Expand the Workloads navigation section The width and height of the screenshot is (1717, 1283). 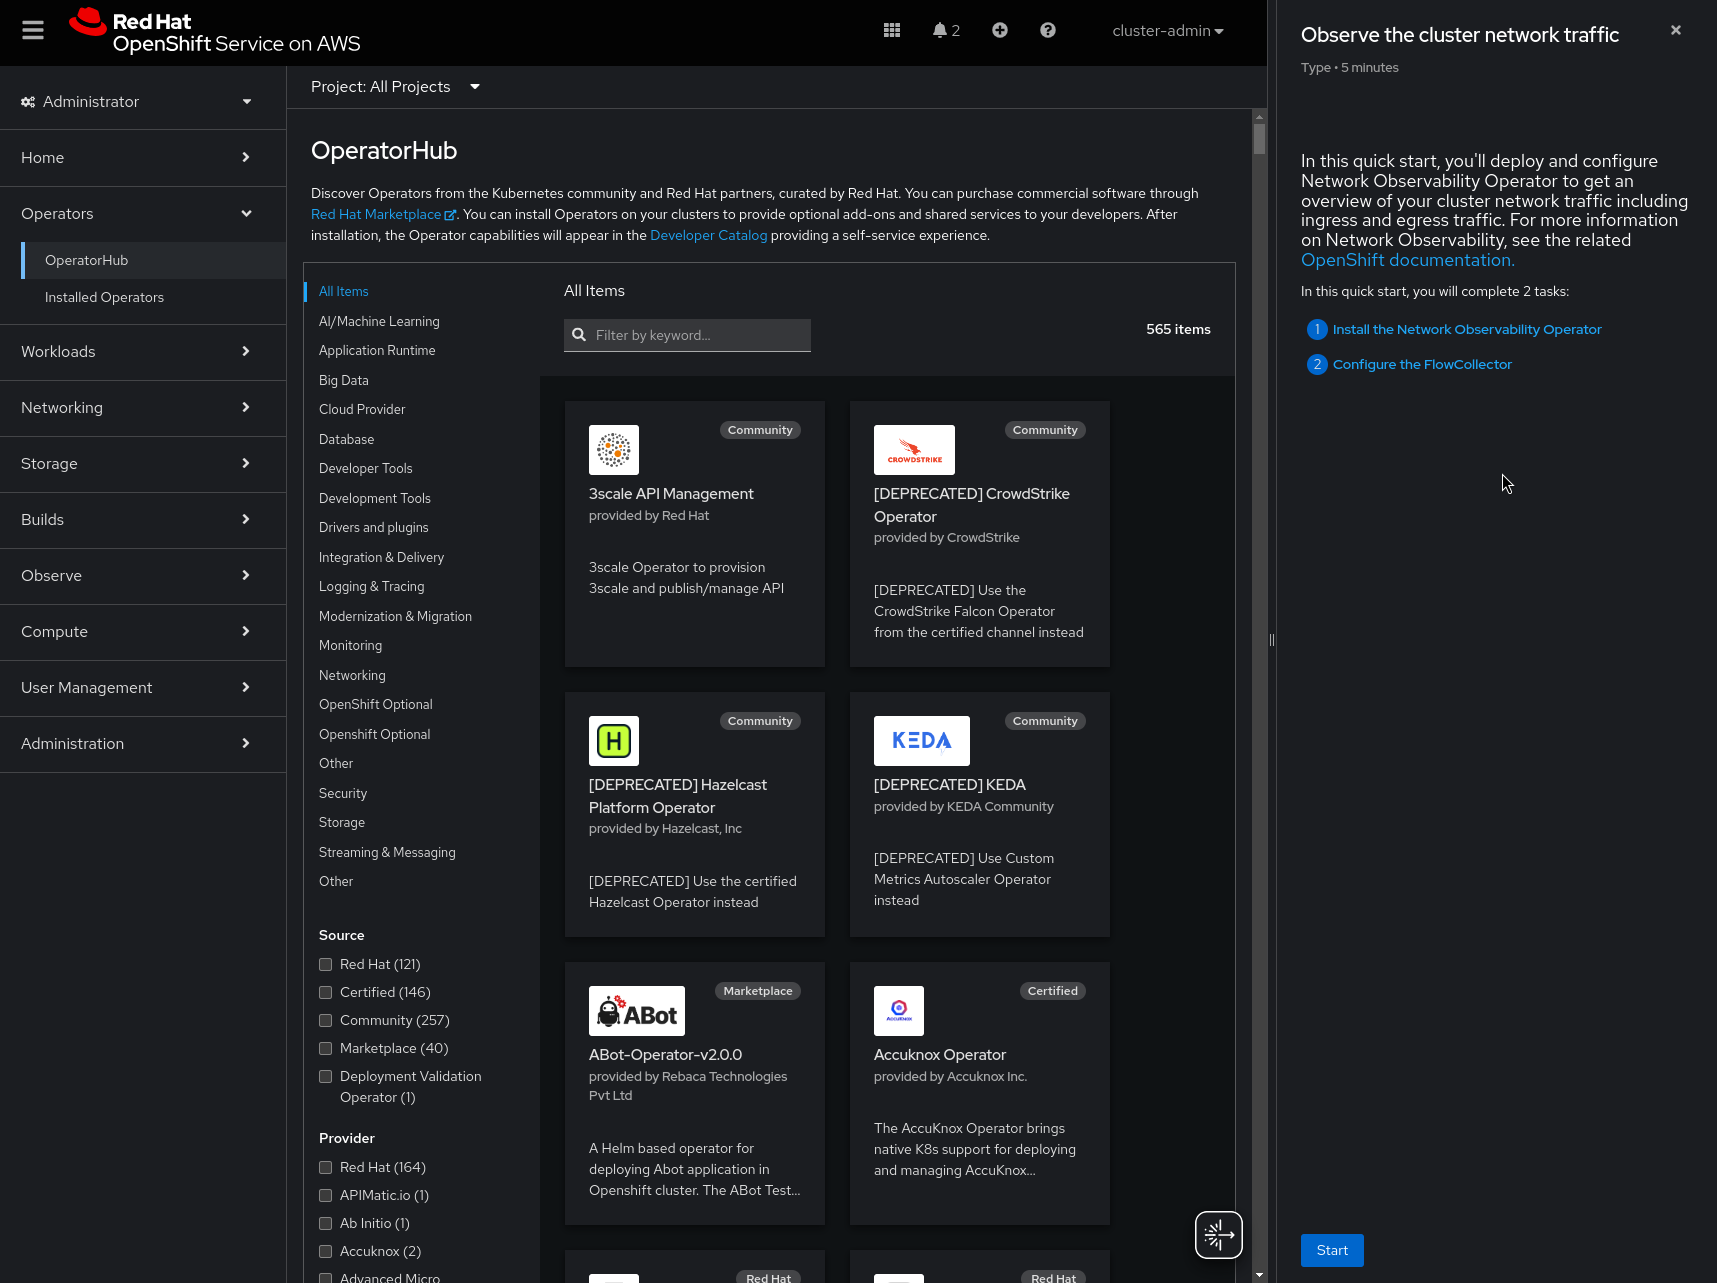(x=143, y=352)
